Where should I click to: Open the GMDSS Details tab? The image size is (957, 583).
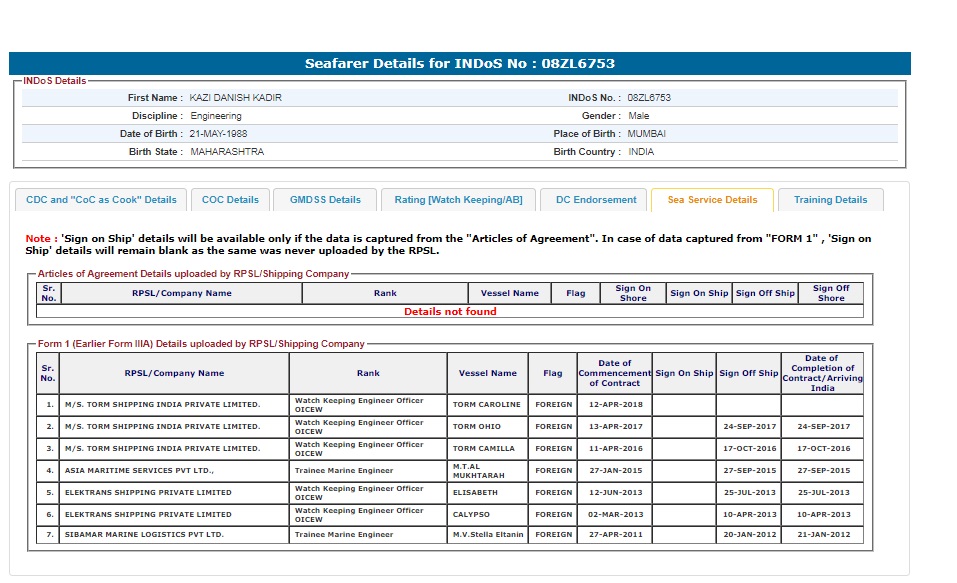coord(325,200)
